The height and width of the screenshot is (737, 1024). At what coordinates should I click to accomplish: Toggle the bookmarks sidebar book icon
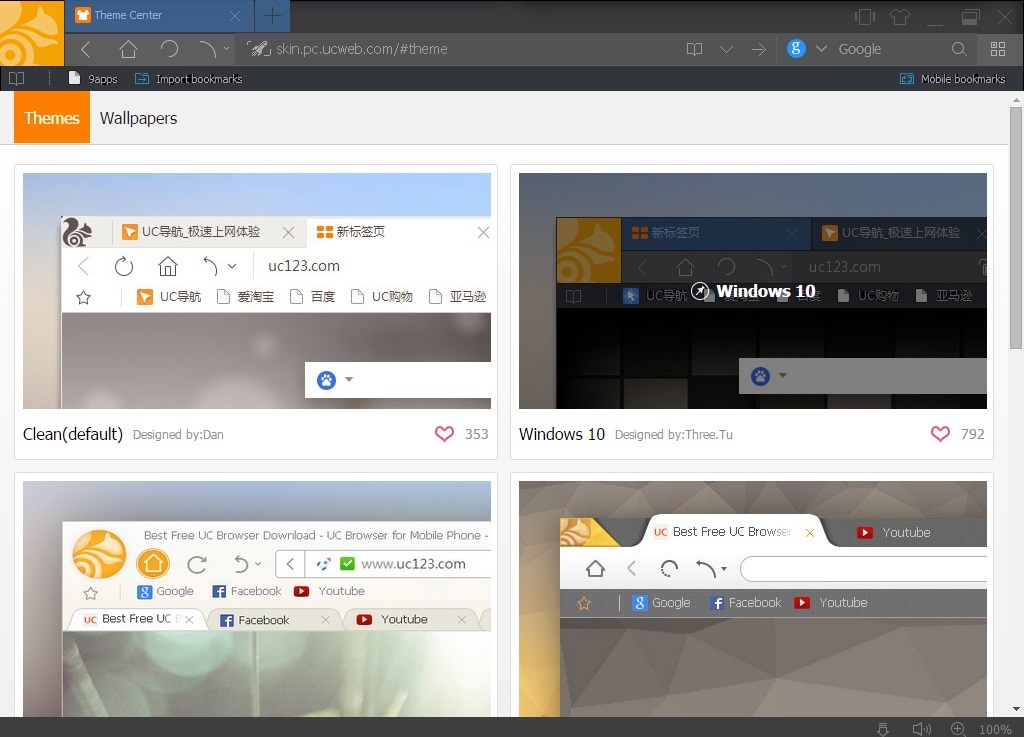pyautogui.click(x=17, y=79)
